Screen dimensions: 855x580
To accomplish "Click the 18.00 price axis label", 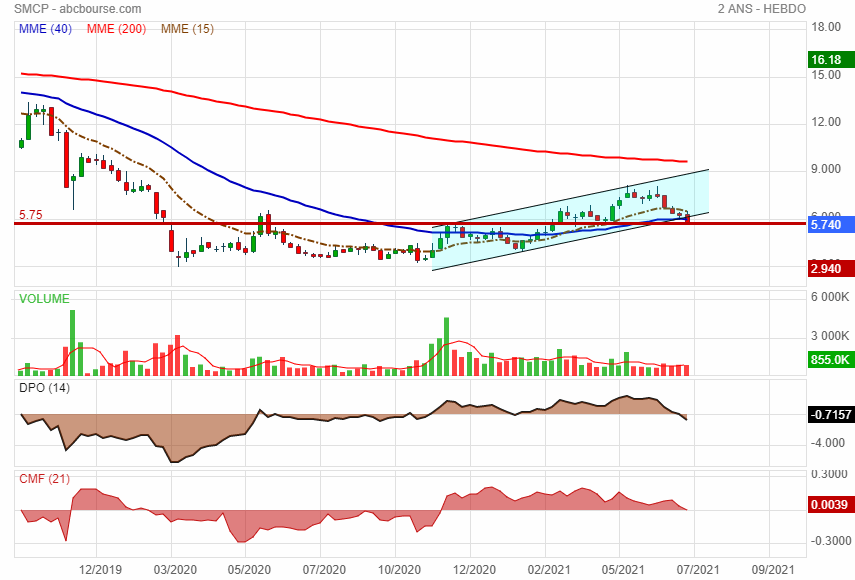I will (x=826, y=27).
